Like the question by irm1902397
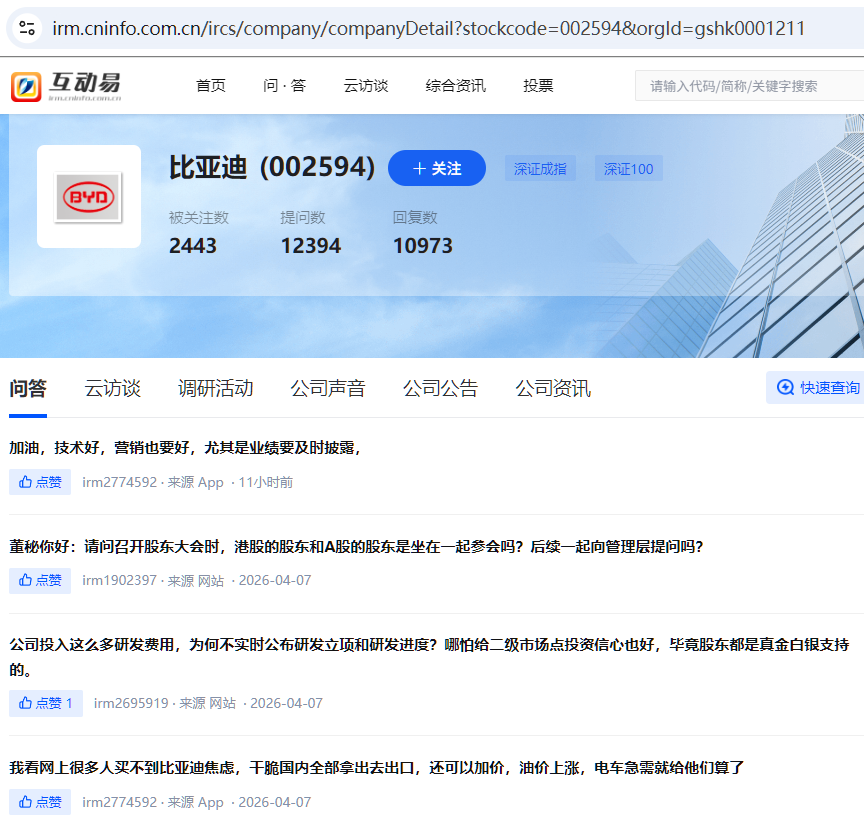Viewport: 864px width, 829px height. coord(40,580)
